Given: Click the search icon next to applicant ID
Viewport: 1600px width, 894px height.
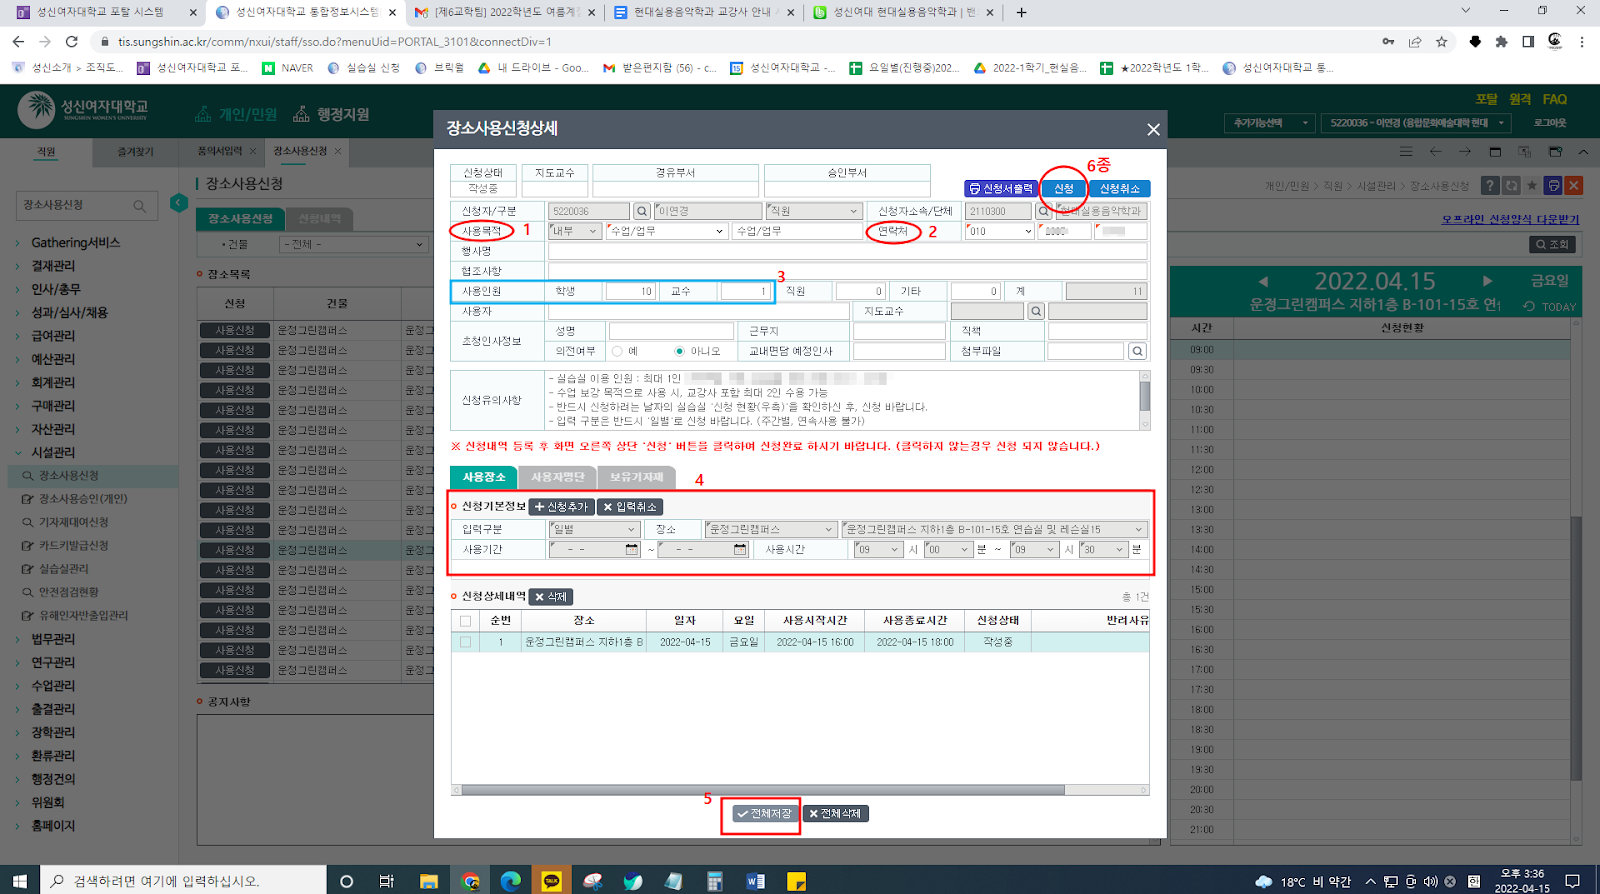Looking at the screenshot, I should tap(642, 211).
